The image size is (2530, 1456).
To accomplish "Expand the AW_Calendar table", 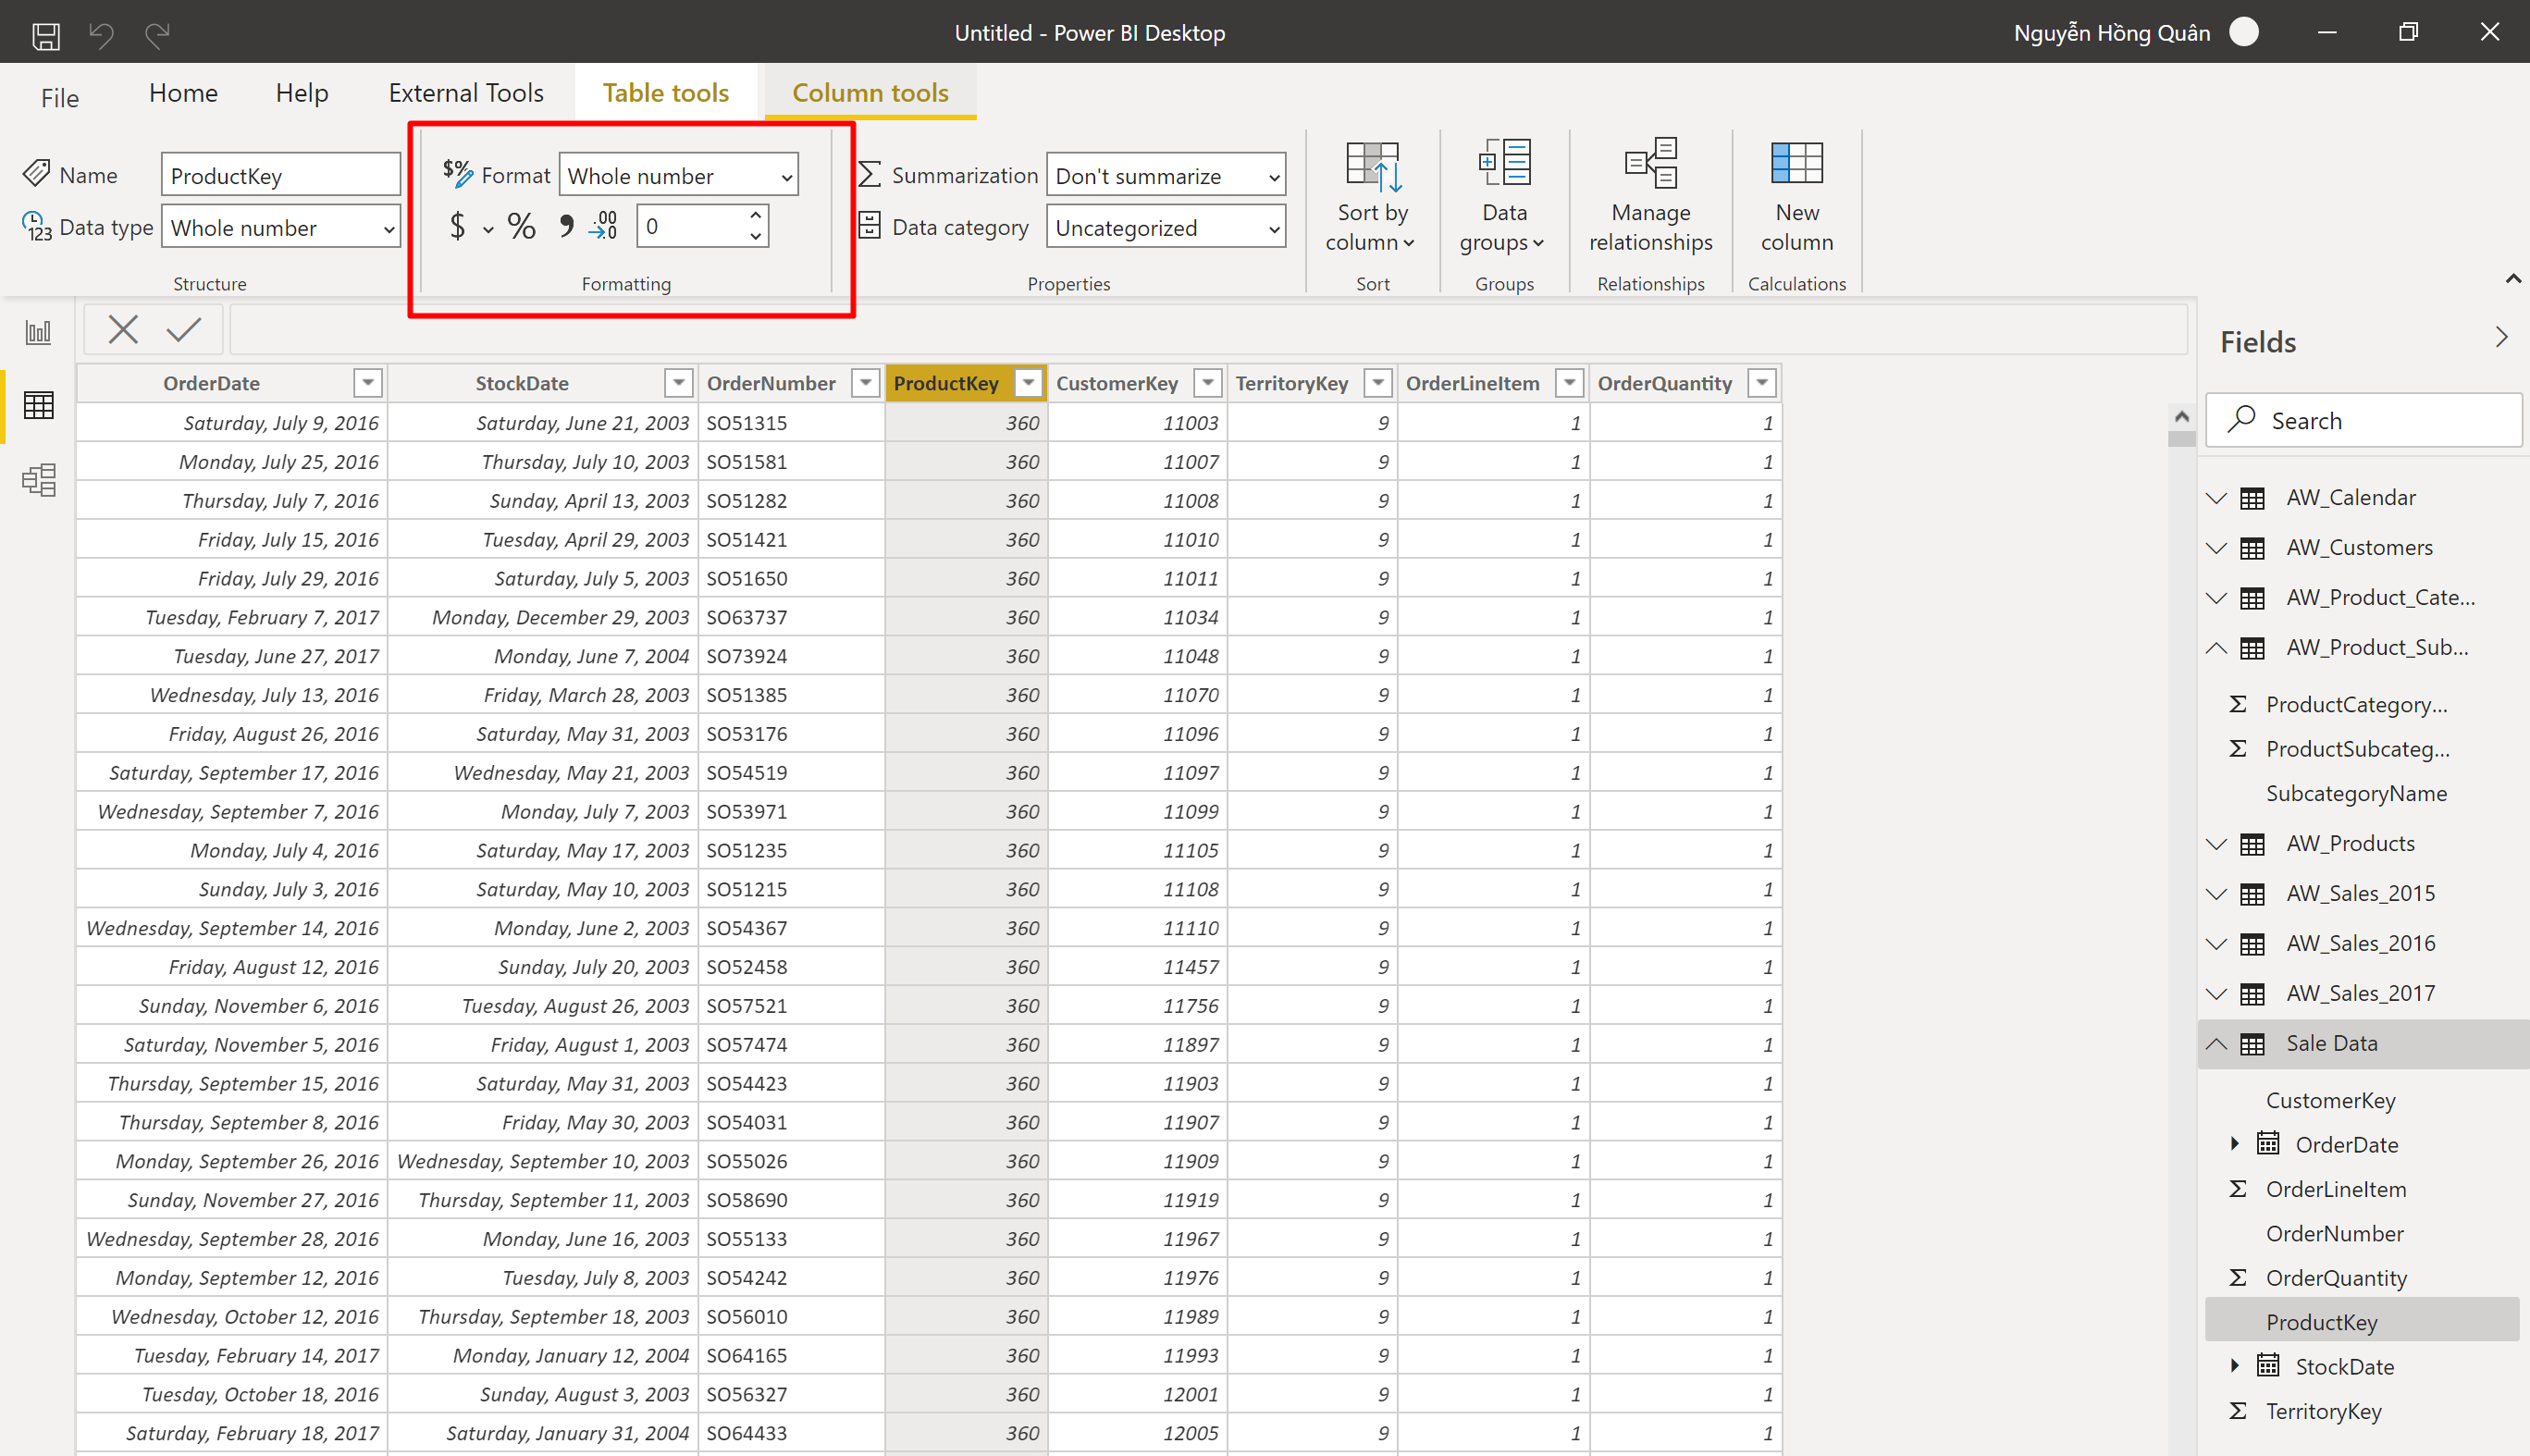I will 2216,498.
